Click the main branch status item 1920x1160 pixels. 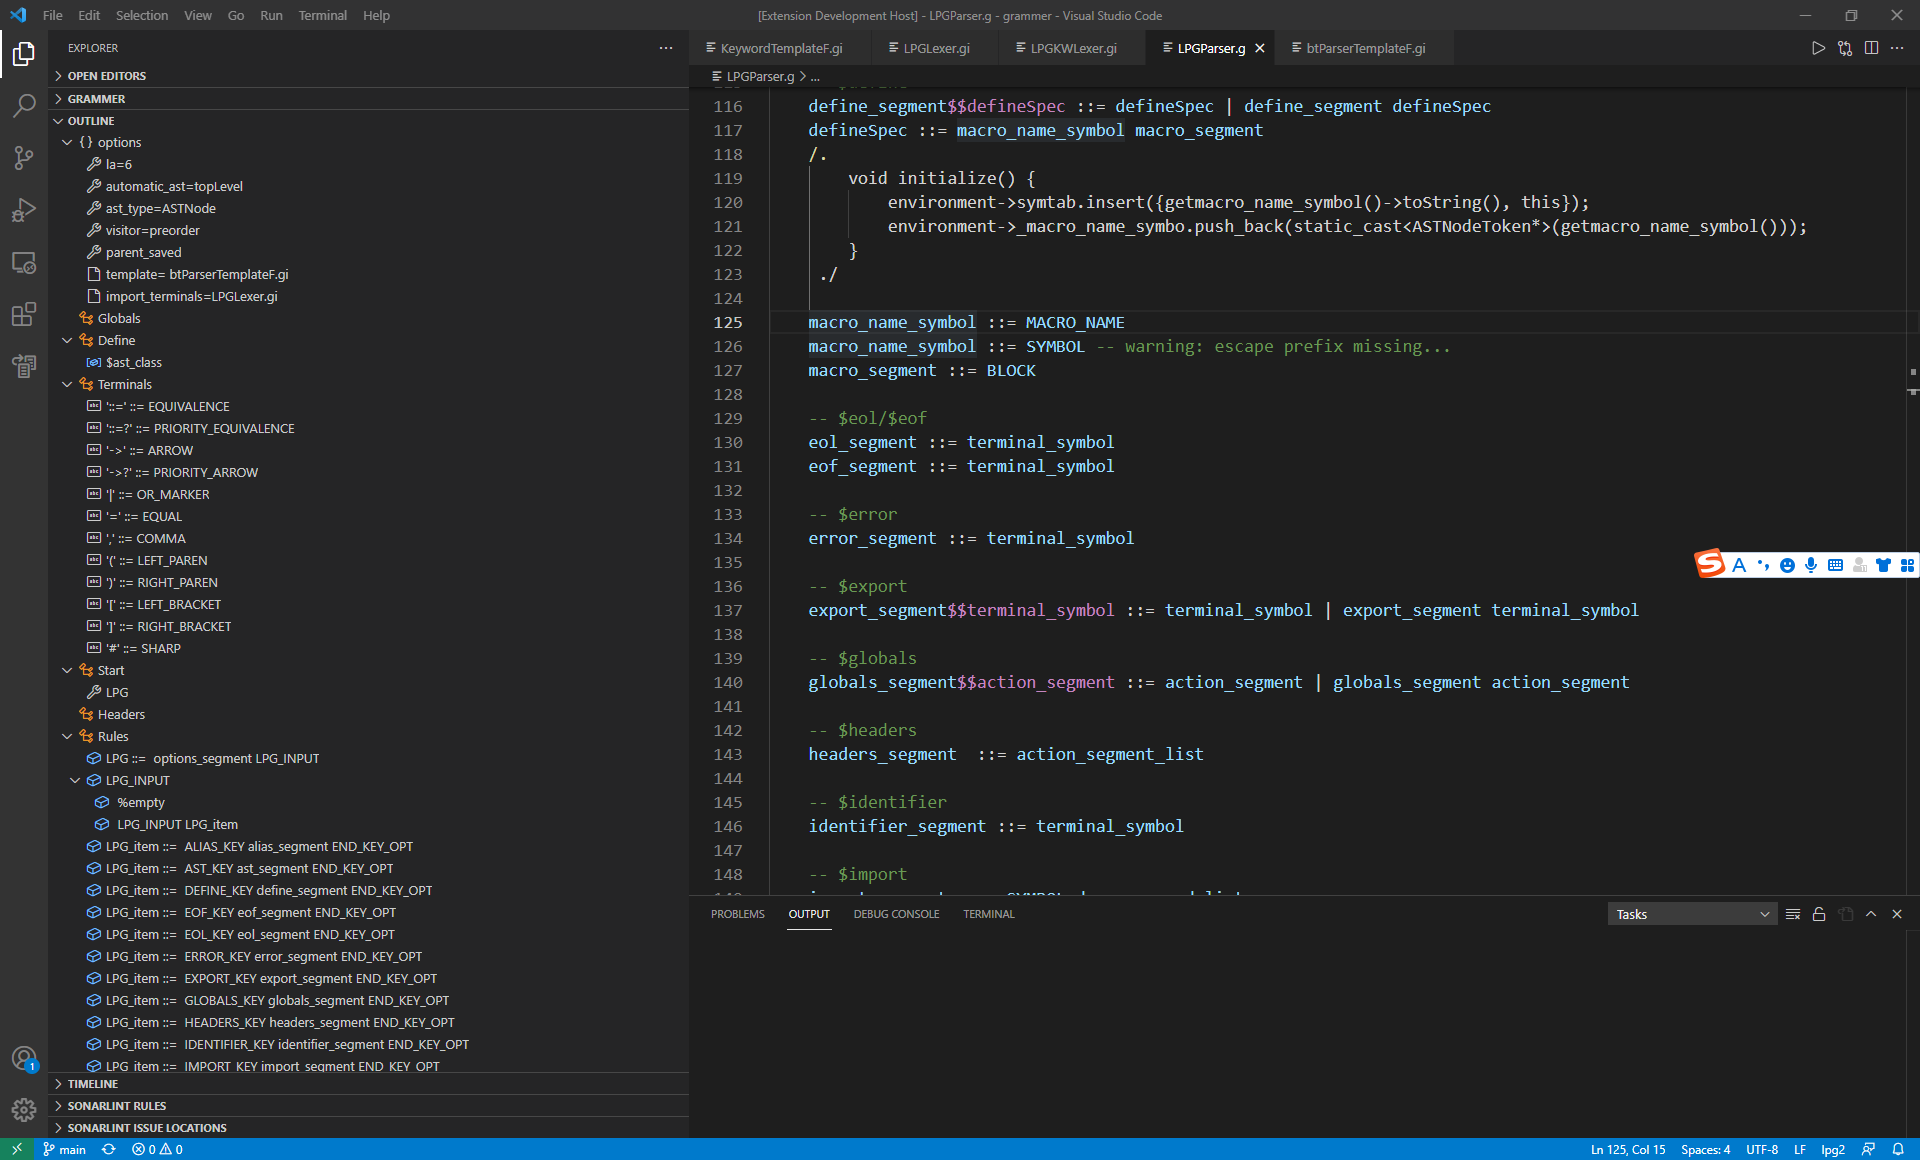click(64, 1150)
